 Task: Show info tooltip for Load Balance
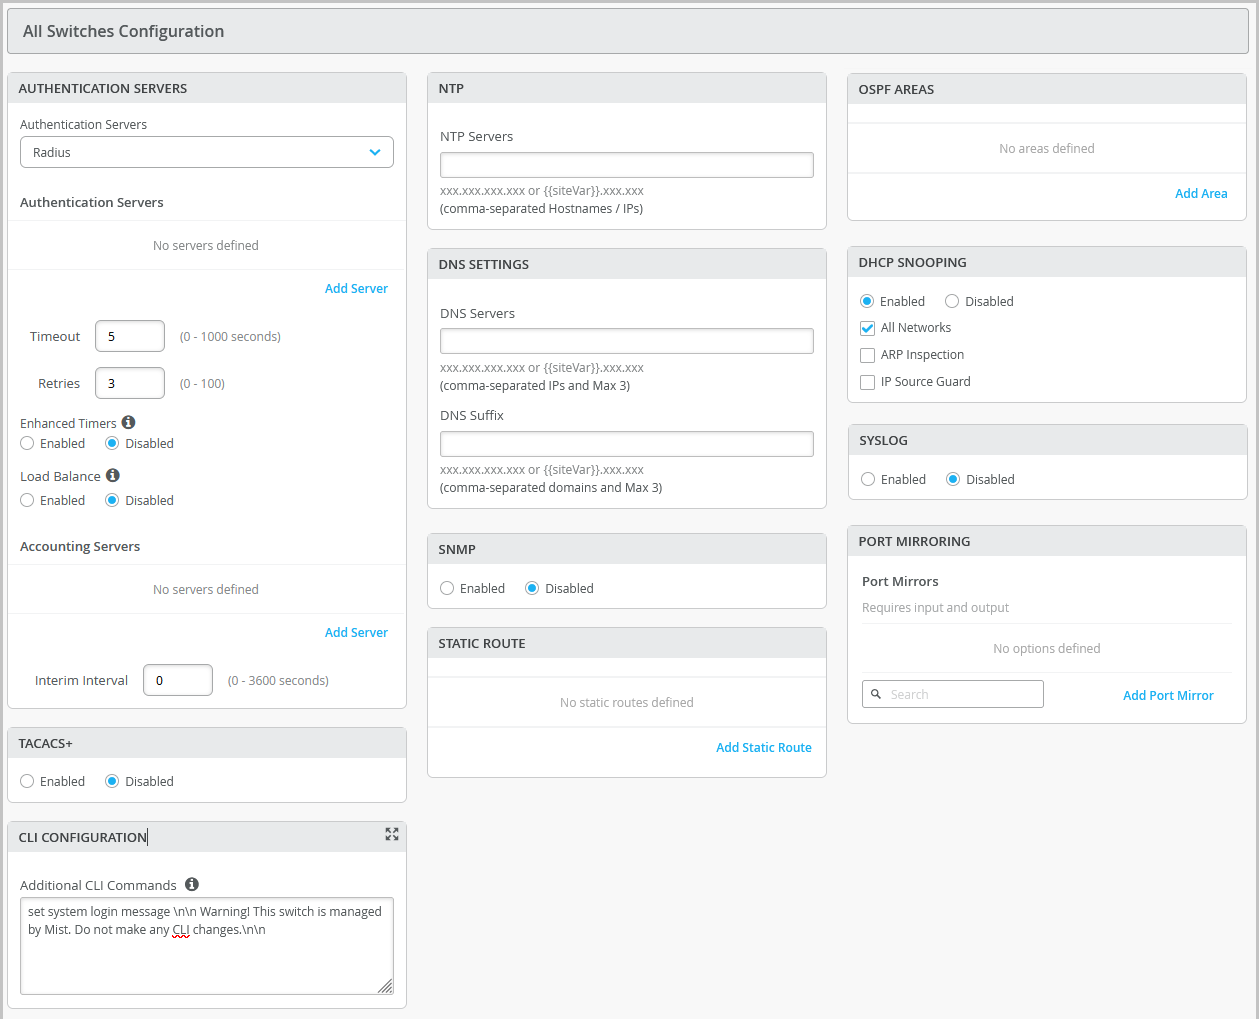[113, 476]
